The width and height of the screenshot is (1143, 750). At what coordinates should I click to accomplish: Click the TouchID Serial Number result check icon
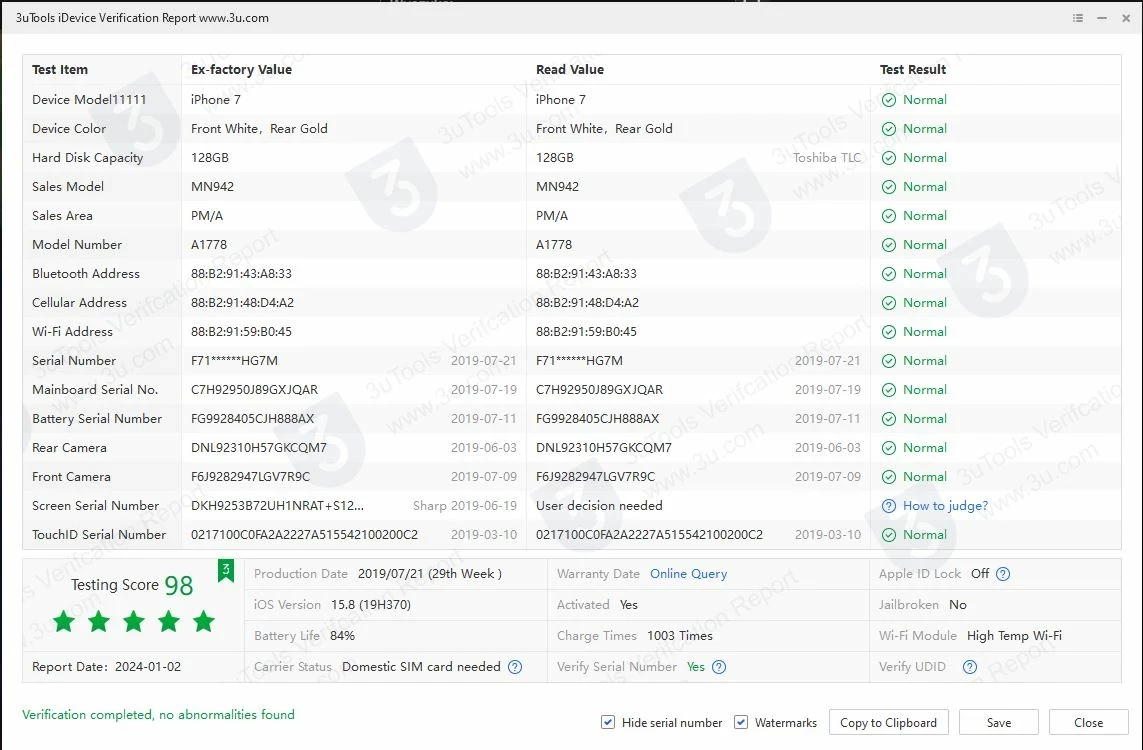pyautogui.click(x=889, y=535)
